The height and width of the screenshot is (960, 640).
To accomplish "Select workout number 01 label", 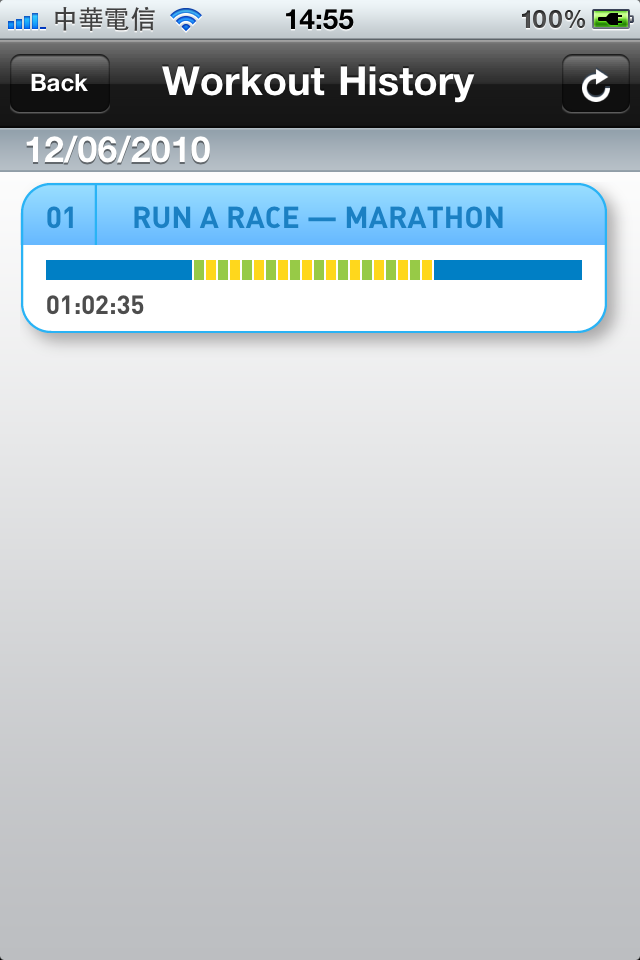I will coord(61,218).
